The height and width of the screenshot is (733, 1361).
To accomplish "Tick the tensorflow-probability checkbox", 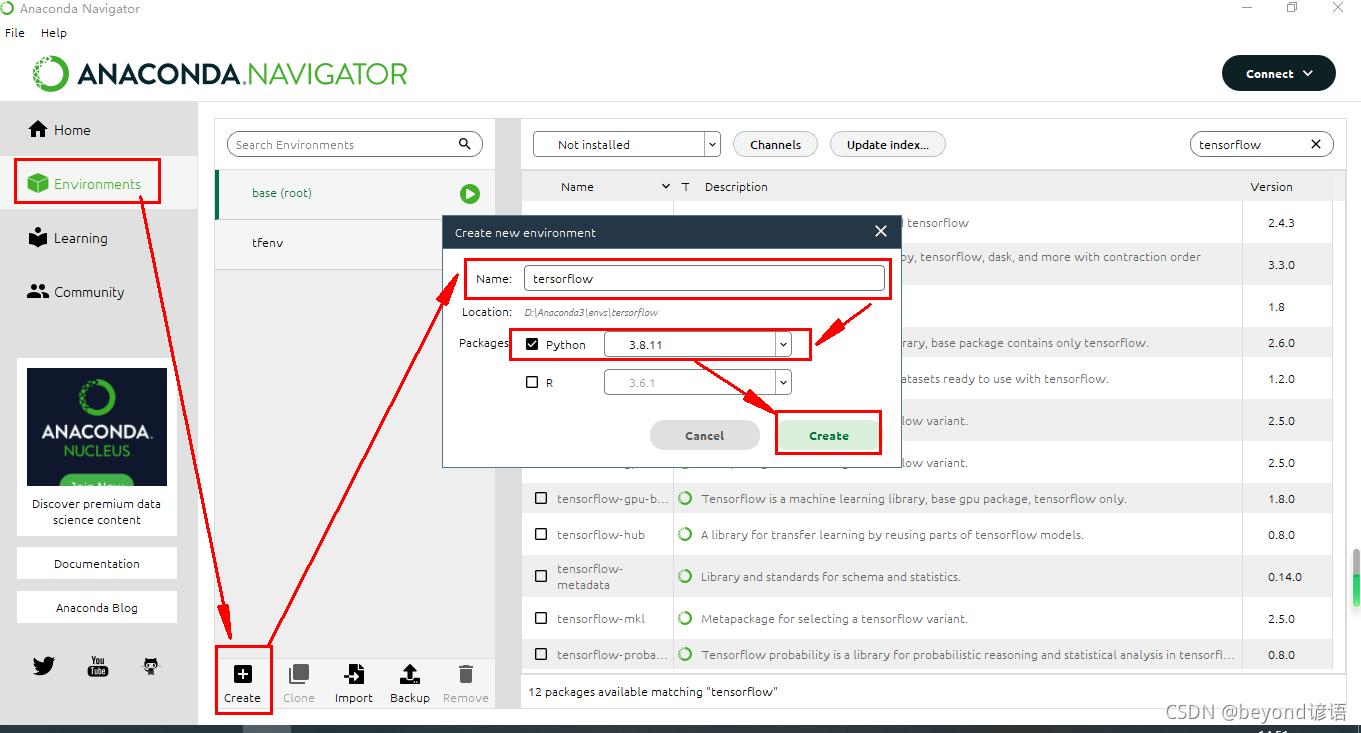I will 541,655.
